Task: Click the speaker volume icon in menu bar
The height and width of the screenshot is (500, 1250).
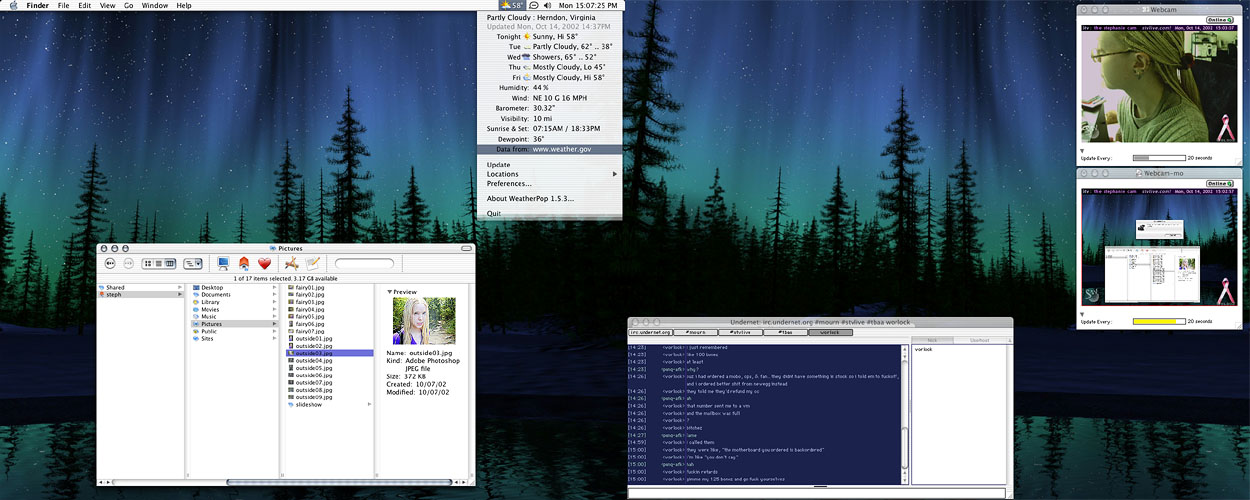Action: [x=549, y=6]
